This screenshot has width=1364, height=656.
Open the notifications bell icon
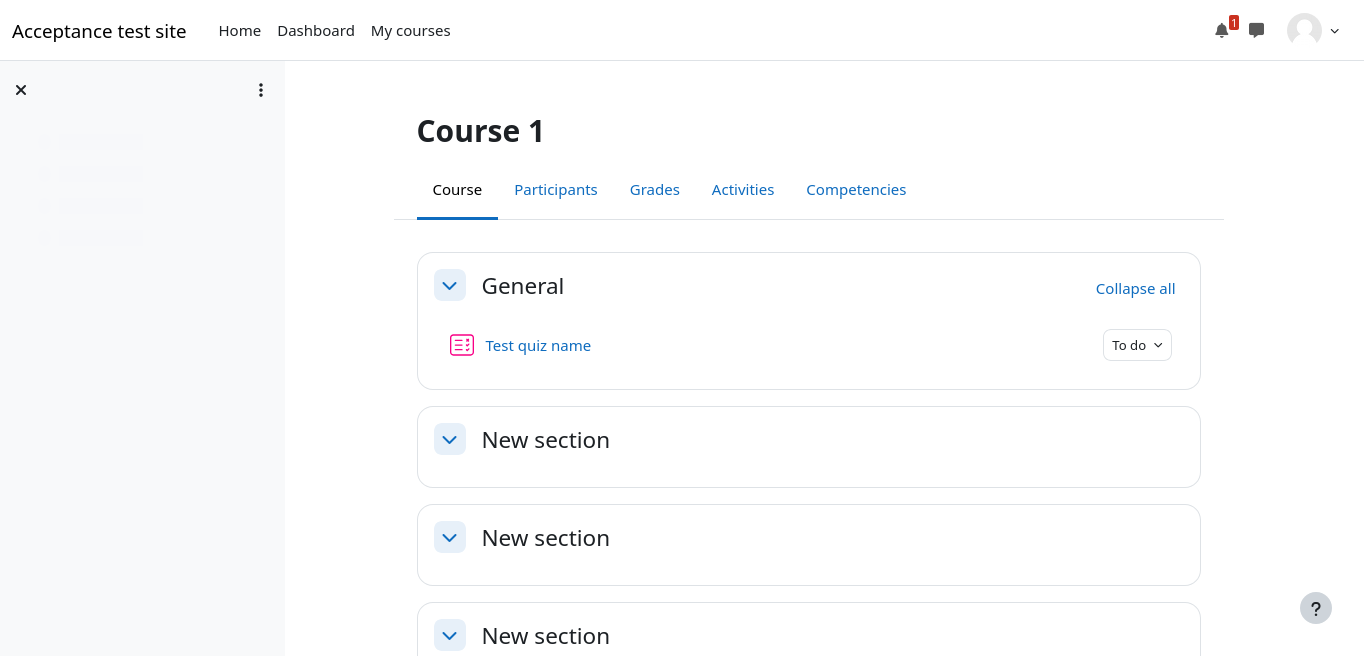coord(1221,31)
